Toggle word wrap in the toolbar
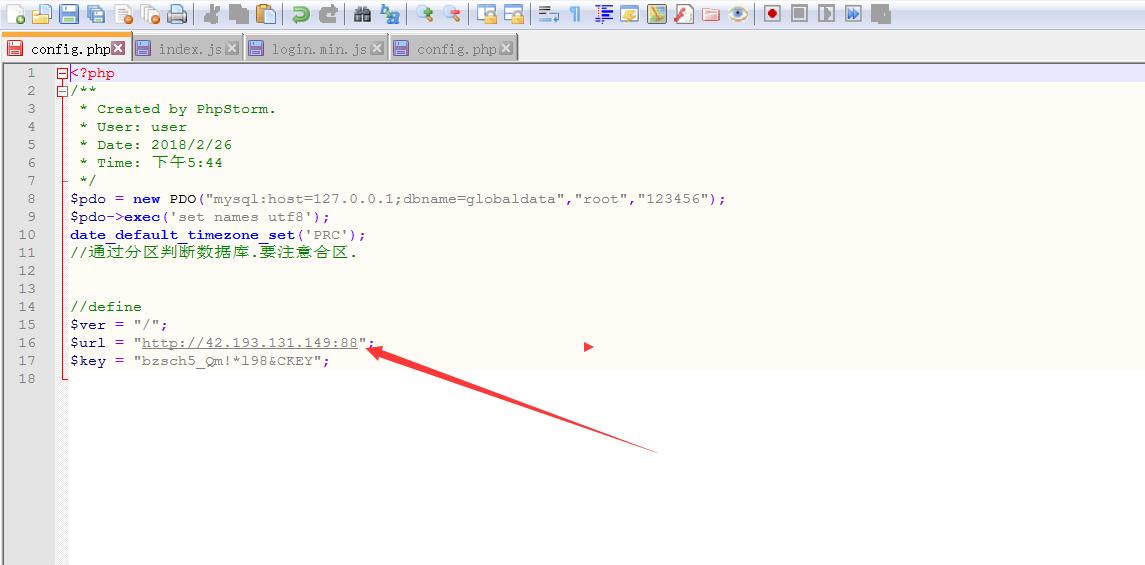 [548, 14]
